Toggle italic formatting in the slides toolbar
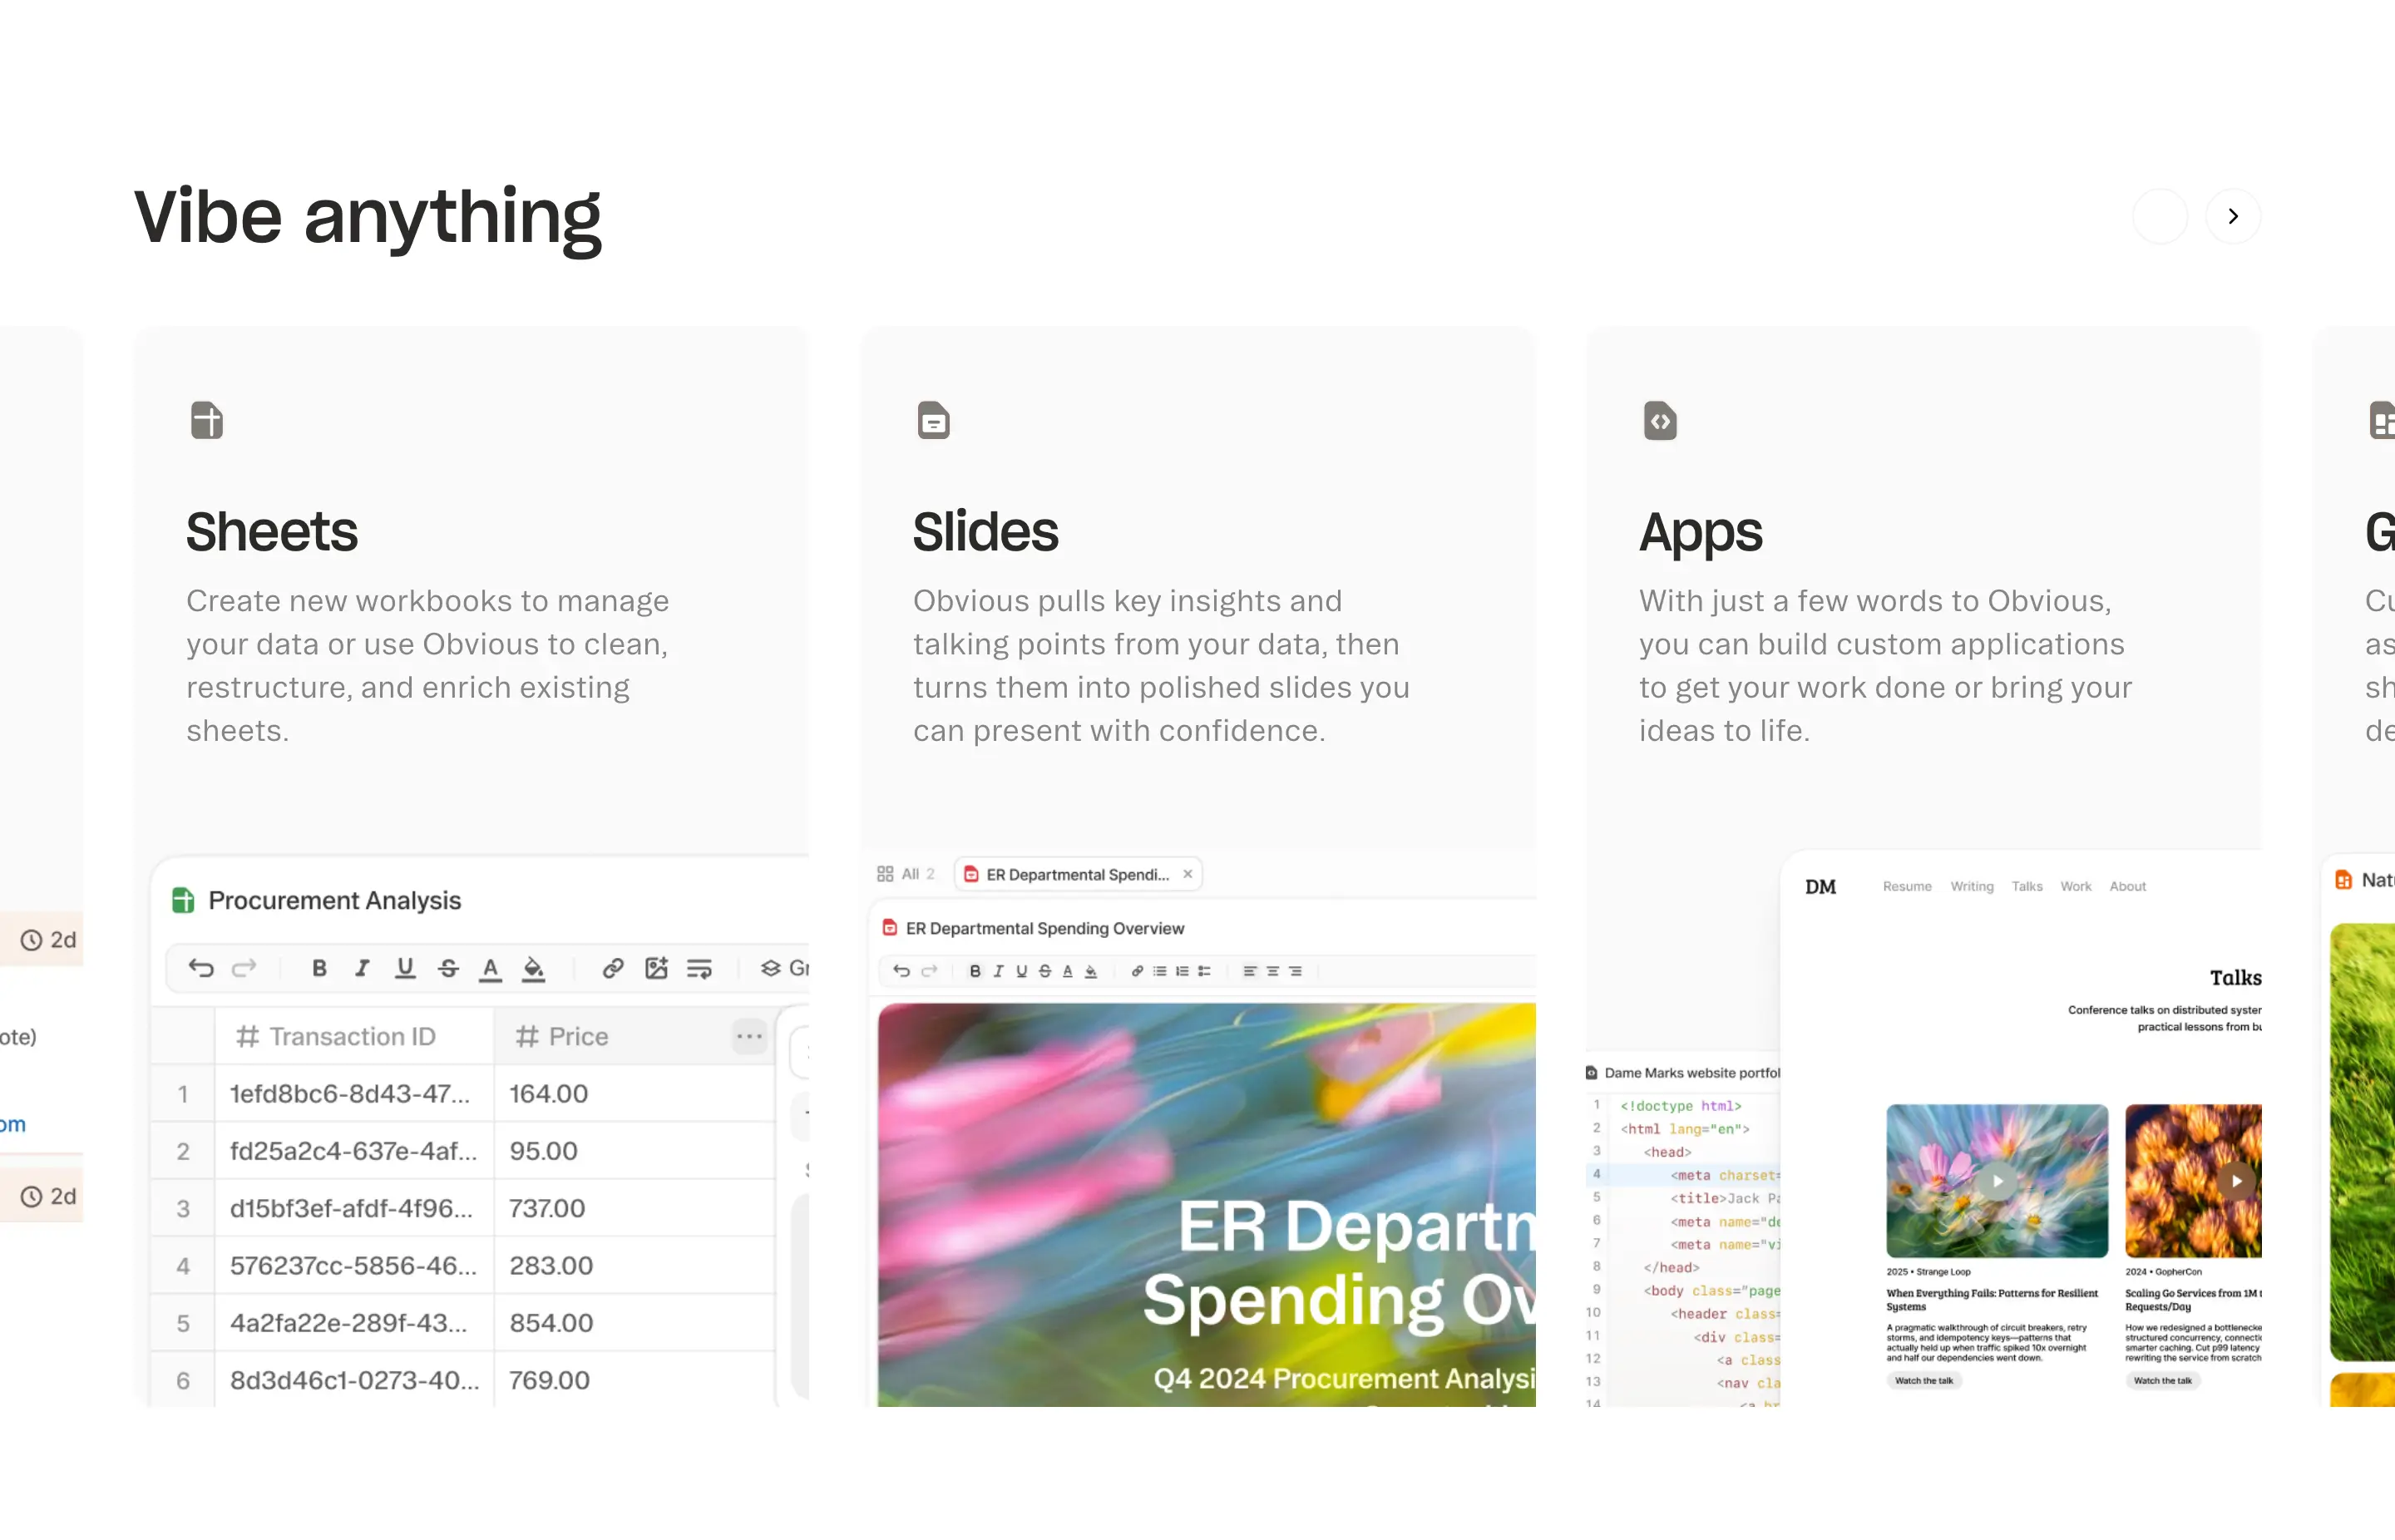 click(x=998, y=971)
